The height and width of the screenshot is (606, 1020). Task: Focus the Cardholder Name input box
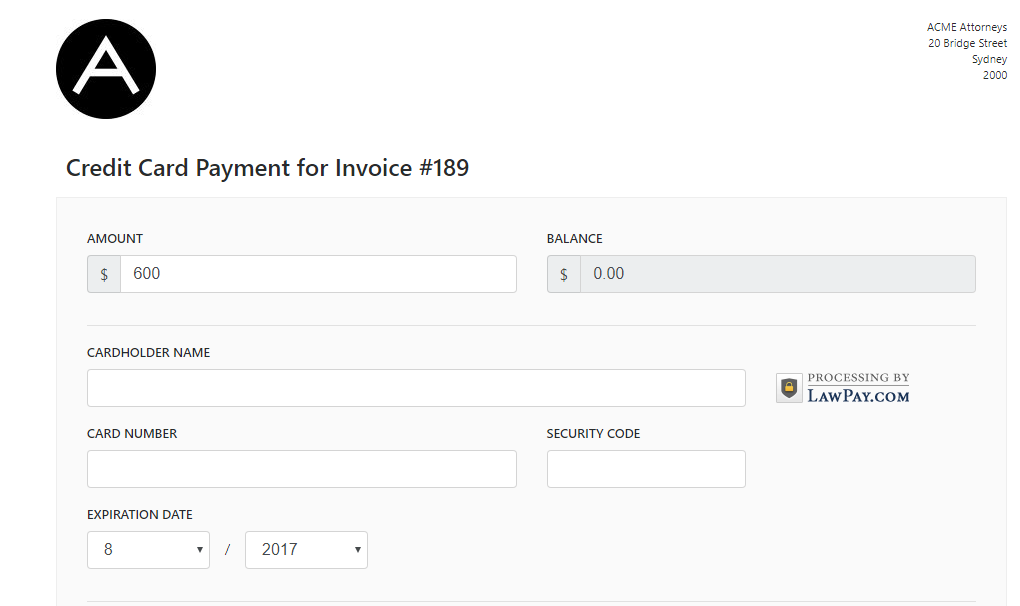click(415, 387)
